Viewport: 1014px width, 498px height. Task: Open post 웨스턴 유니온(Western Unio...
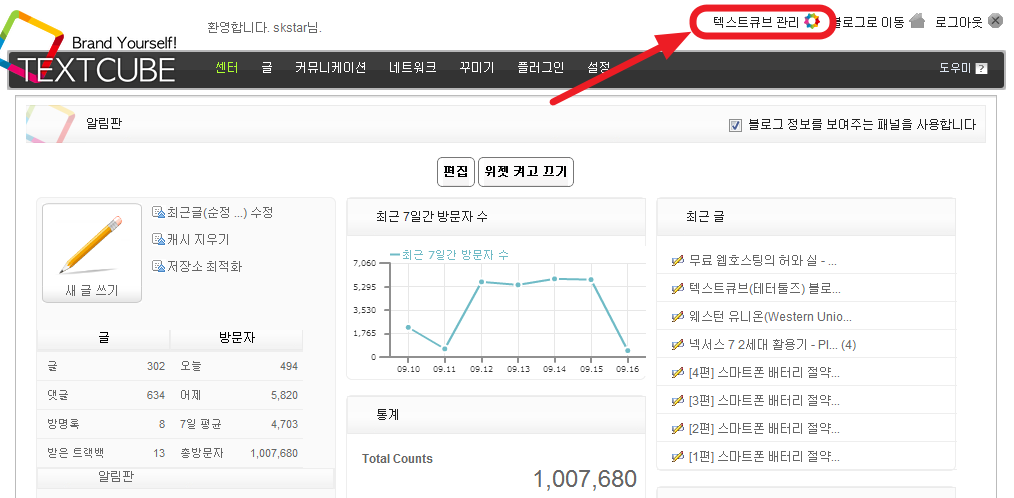[771, 316]
